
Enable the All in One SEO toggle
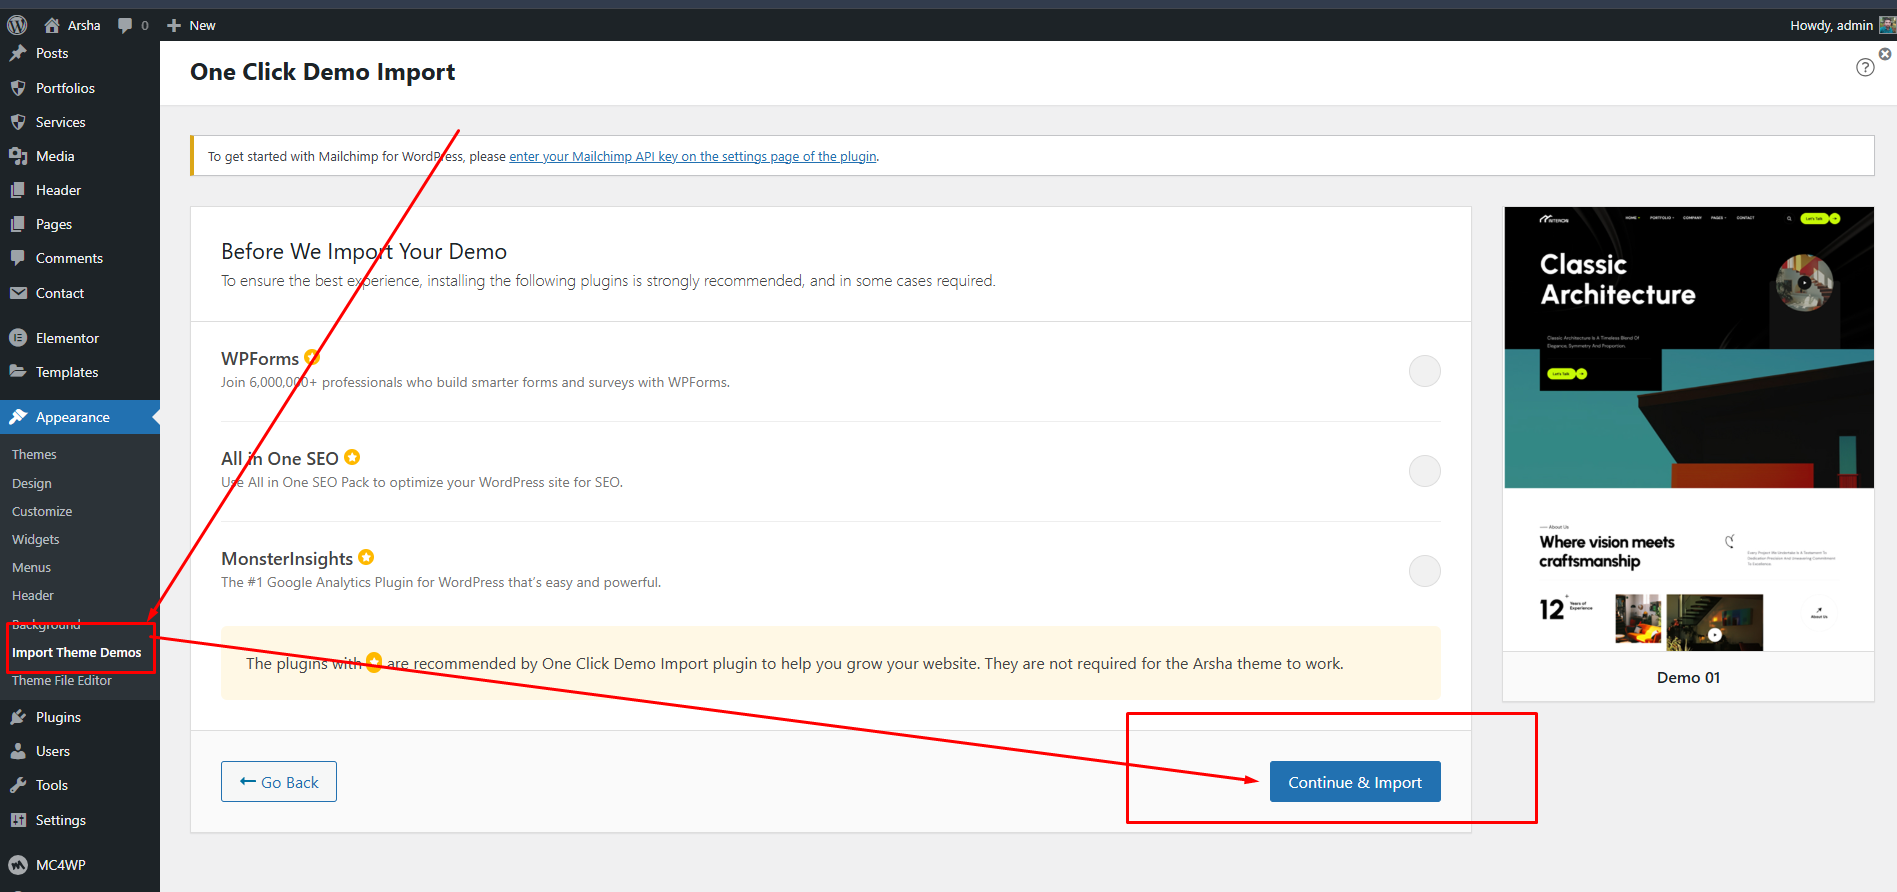[x=1424, y=471]
